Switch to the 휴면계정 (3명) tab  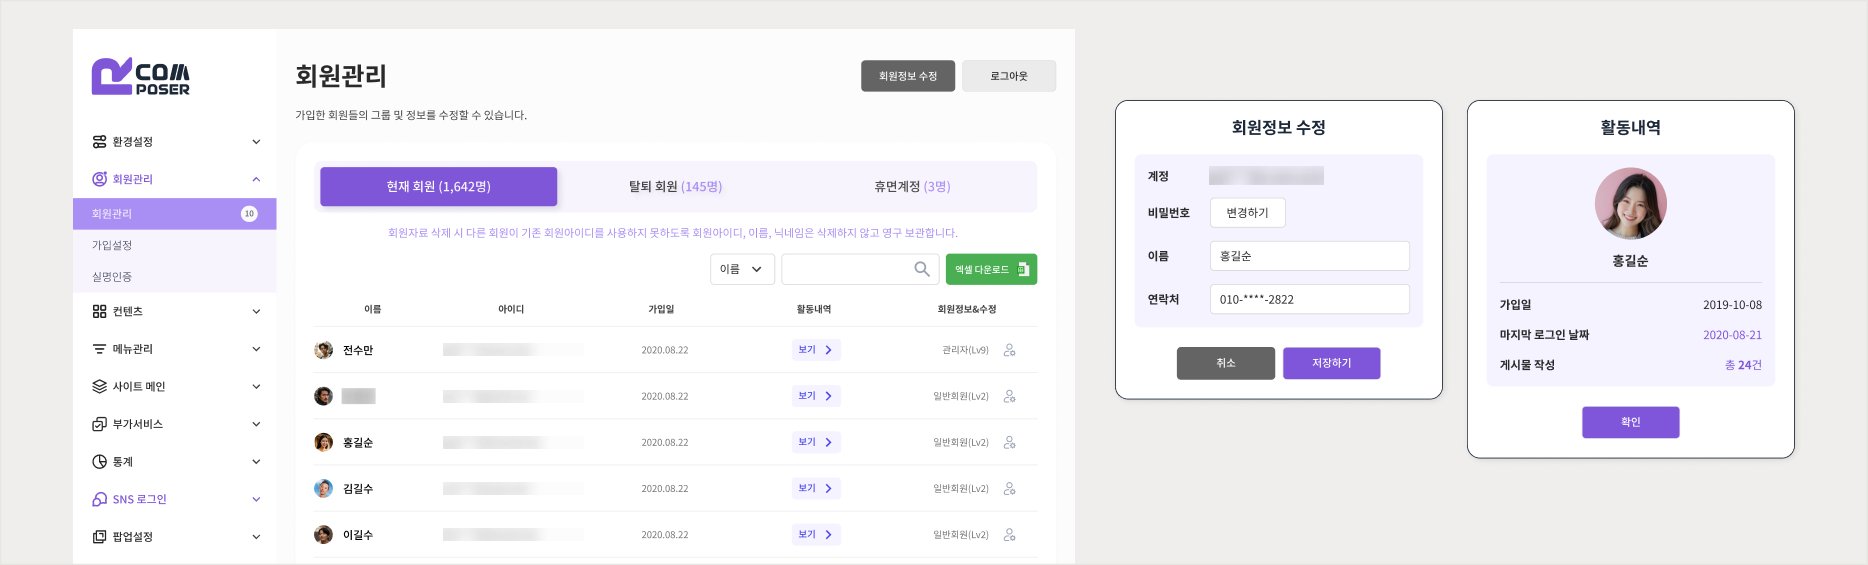click(x=912, y=187)
